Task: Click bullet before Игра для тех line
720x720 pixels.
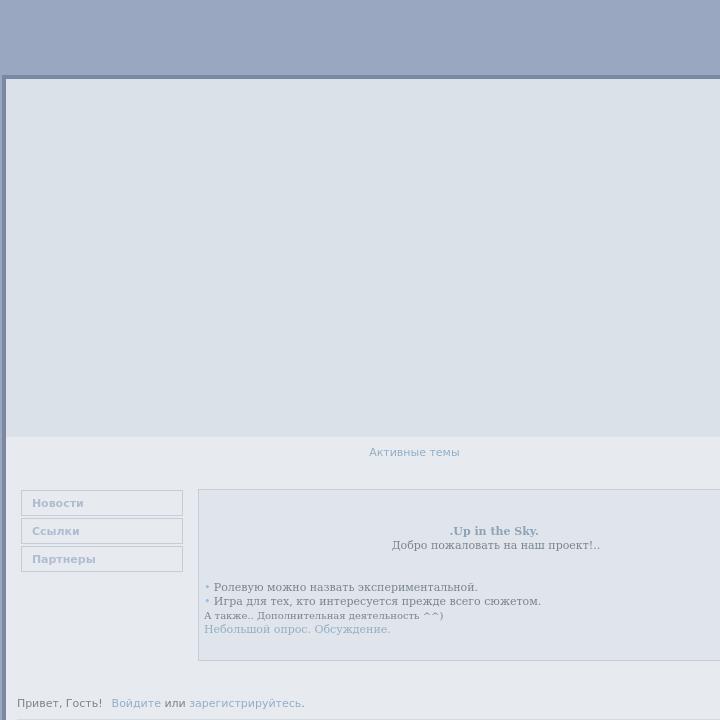Action: pos(207,602)
